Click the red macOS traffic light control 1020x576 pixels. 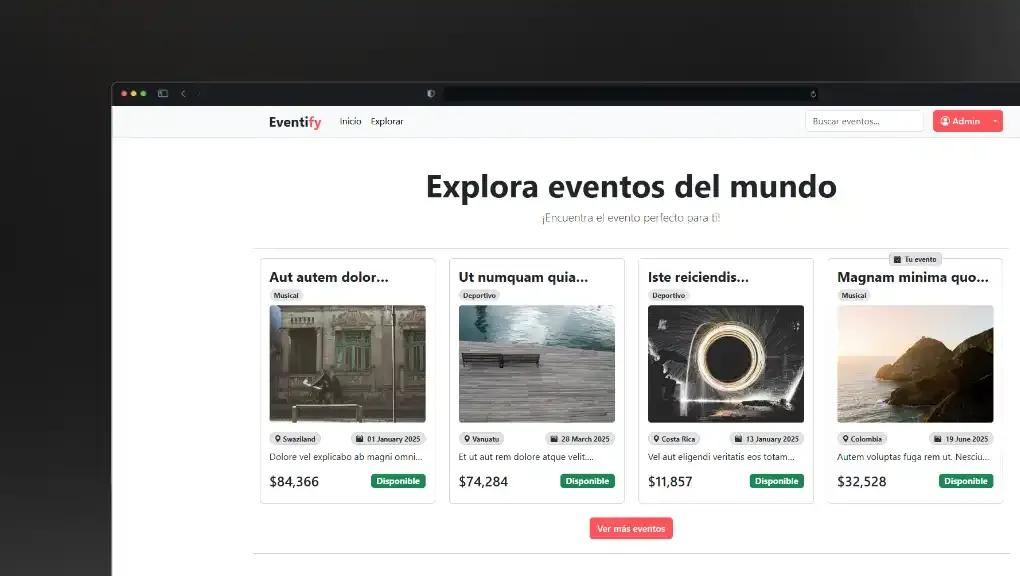124,93
